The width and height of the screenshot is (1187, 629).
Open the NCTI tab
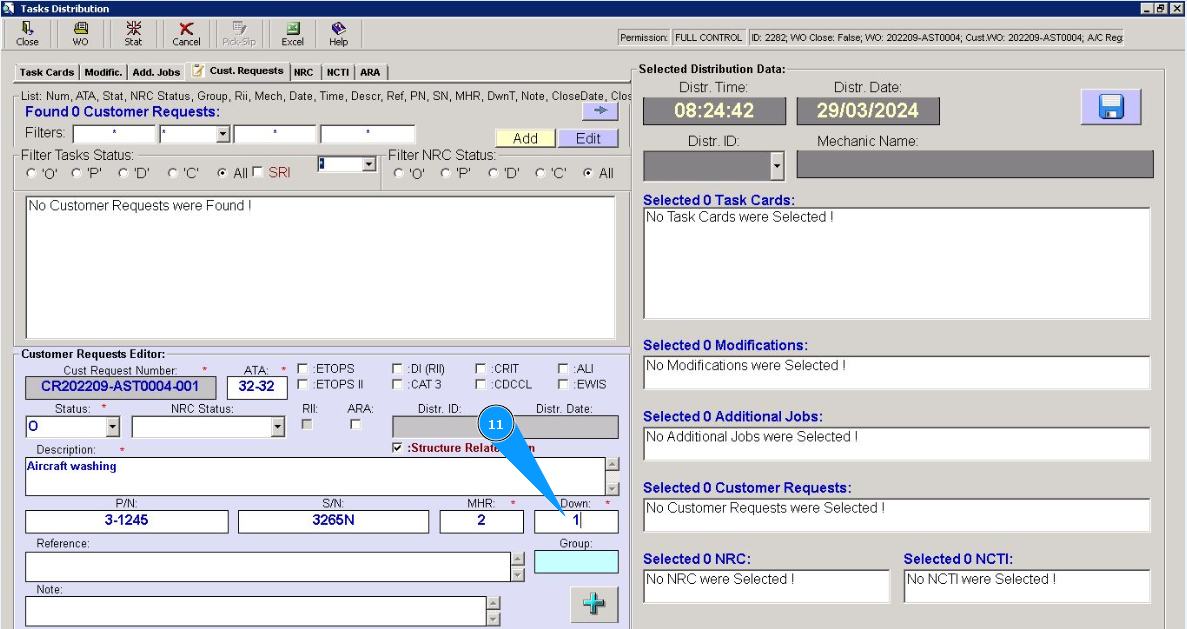click(337, 72)
